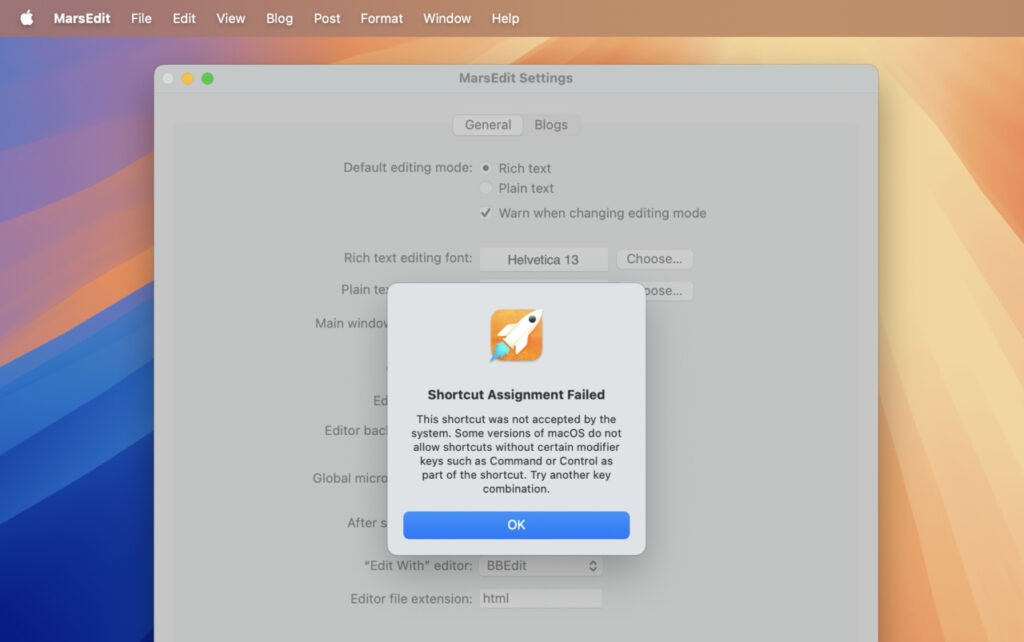Select the General tab
The width and height of the screenshot is (1024, 642).
[487, 125]
